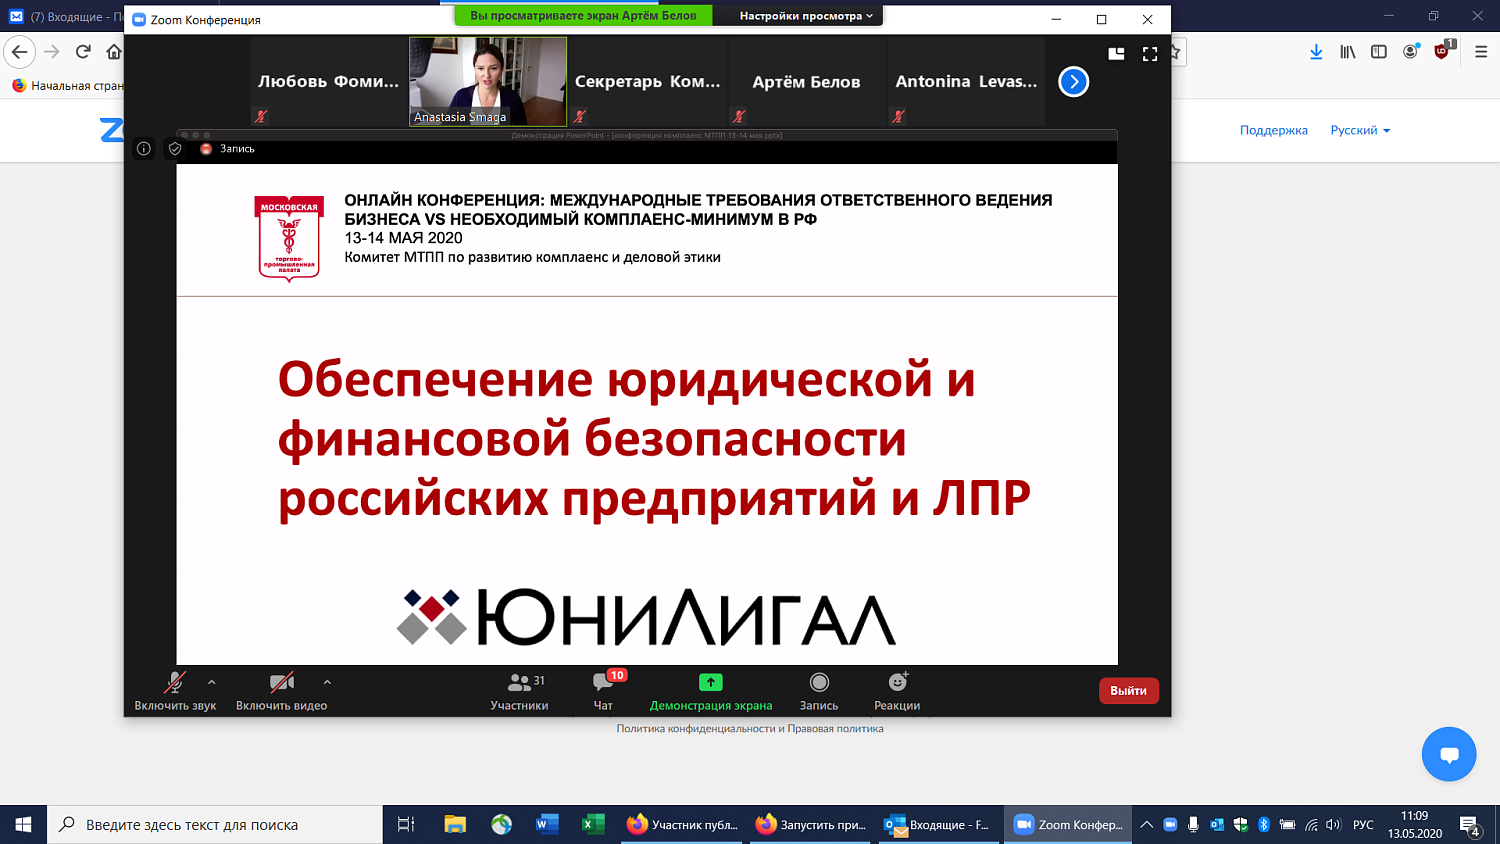The width and height of the screenshot is (1500, 844).
Task: Open Windows notification center icon
Action: (1470, 825)
